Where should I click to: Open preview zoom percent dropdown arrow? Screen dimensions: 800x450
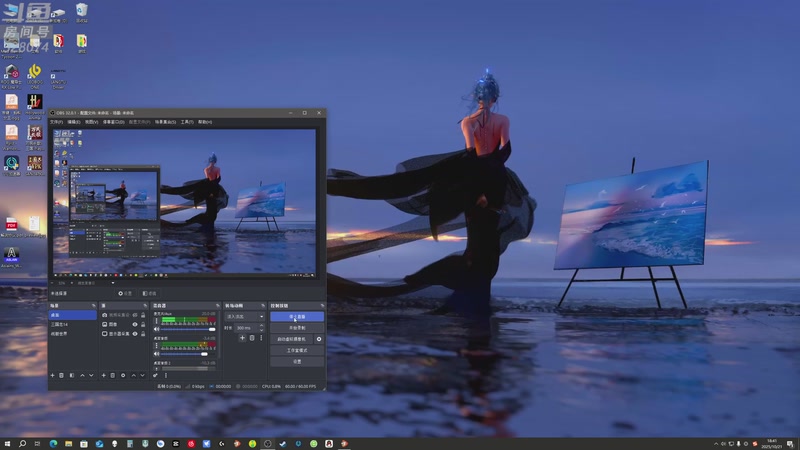72,283
